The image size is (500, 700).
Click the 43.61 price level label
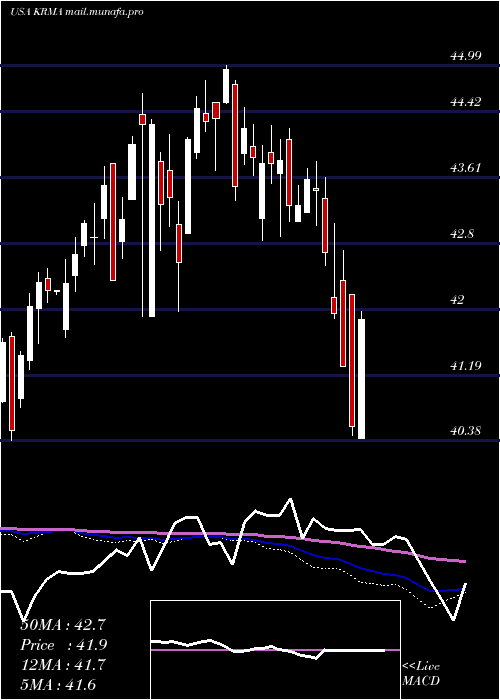[466, 168]
